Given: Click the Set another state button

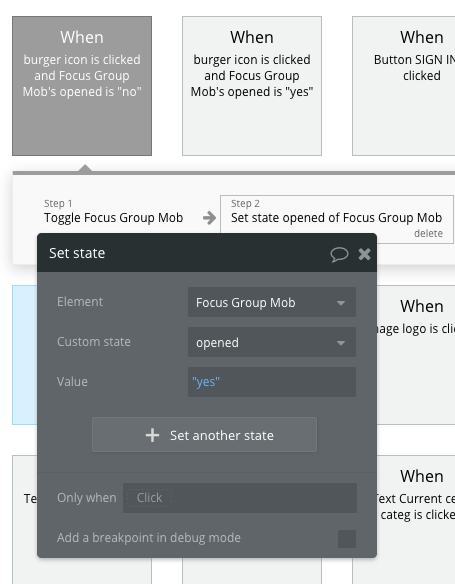Looking at the screenshot, I should point(204,435).
